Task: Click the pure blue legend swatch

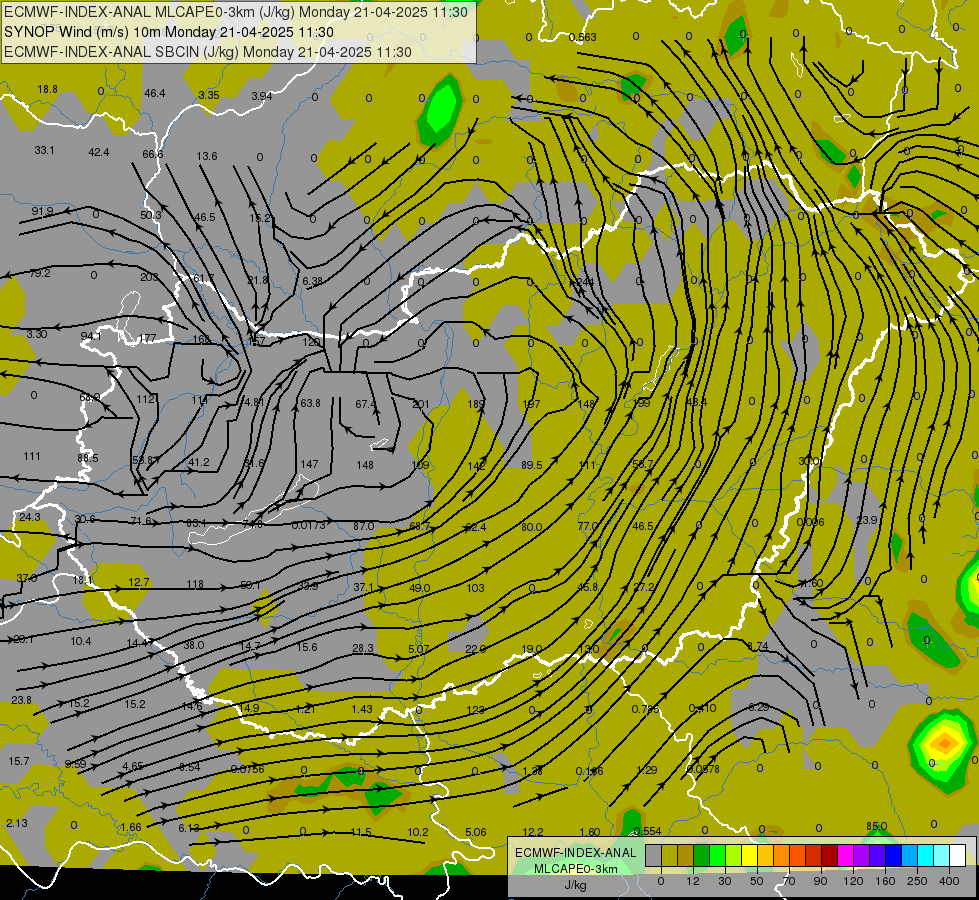Action: click(893, 856)
